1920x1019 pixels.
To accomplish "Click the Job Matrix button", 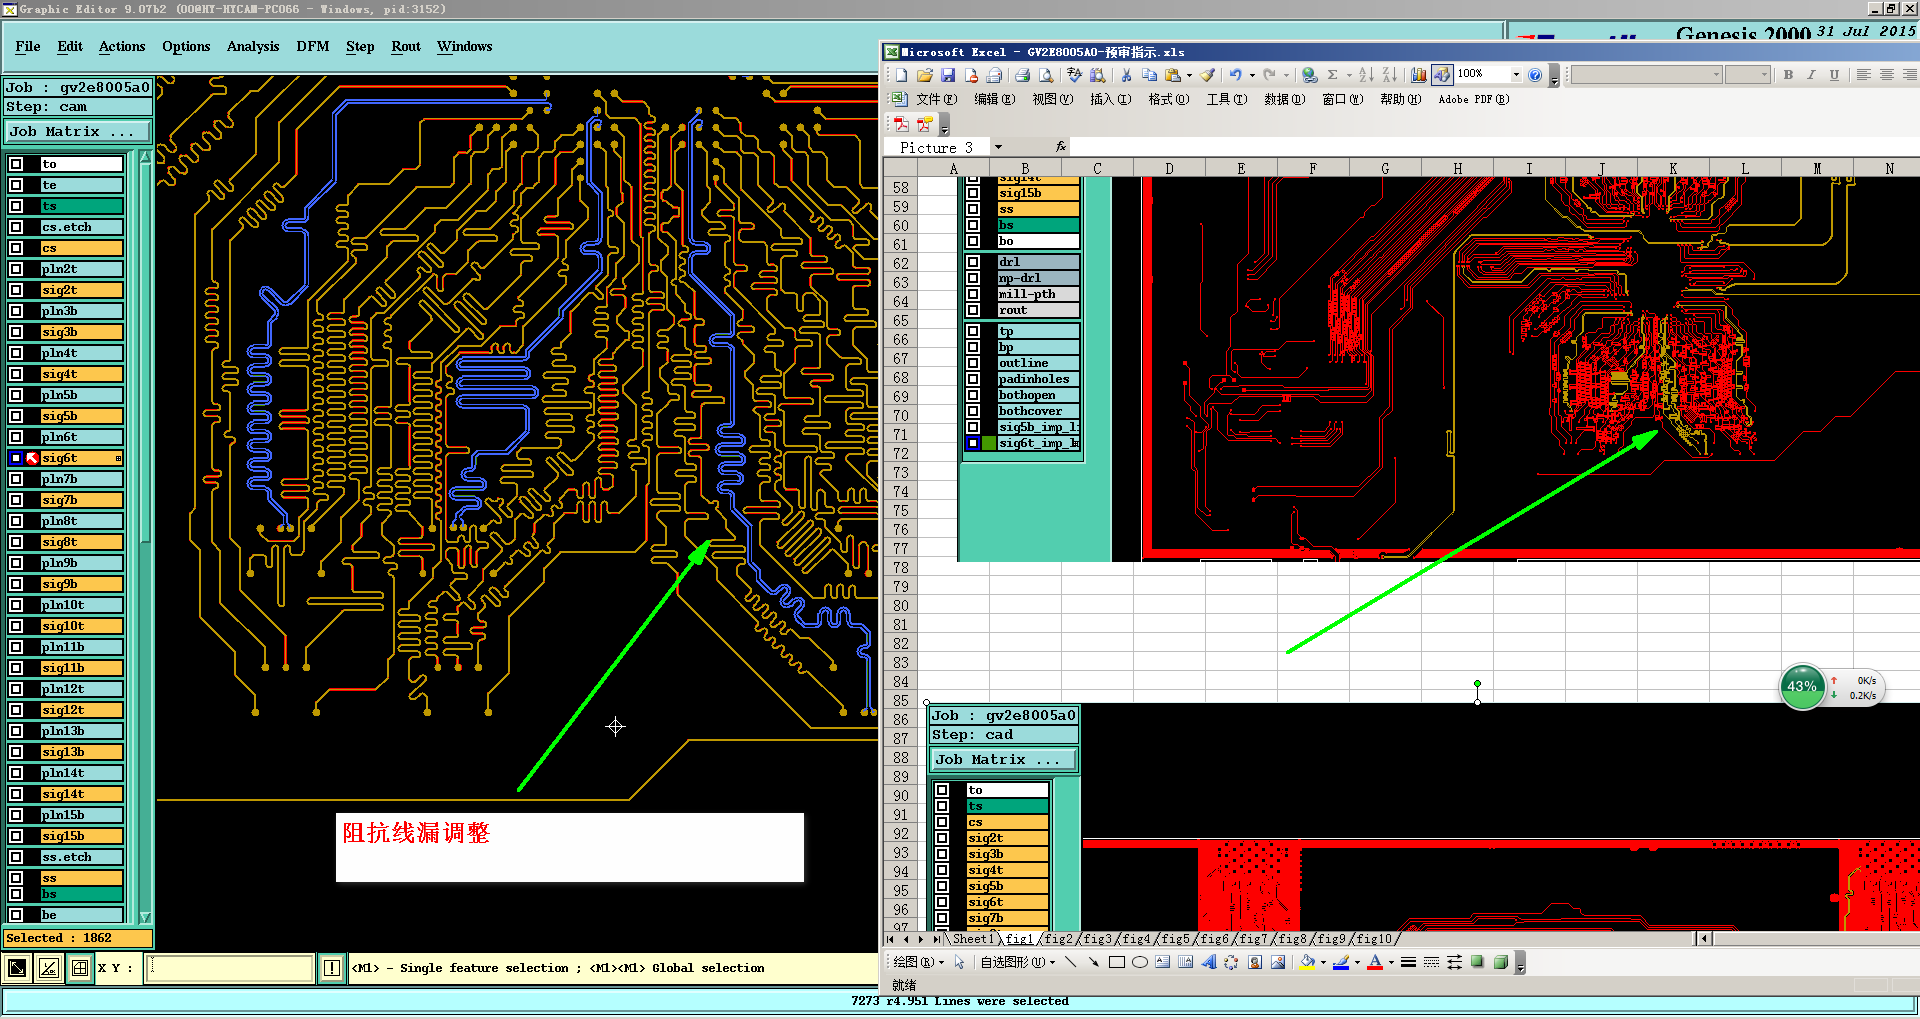I will (x=78, y=132).
